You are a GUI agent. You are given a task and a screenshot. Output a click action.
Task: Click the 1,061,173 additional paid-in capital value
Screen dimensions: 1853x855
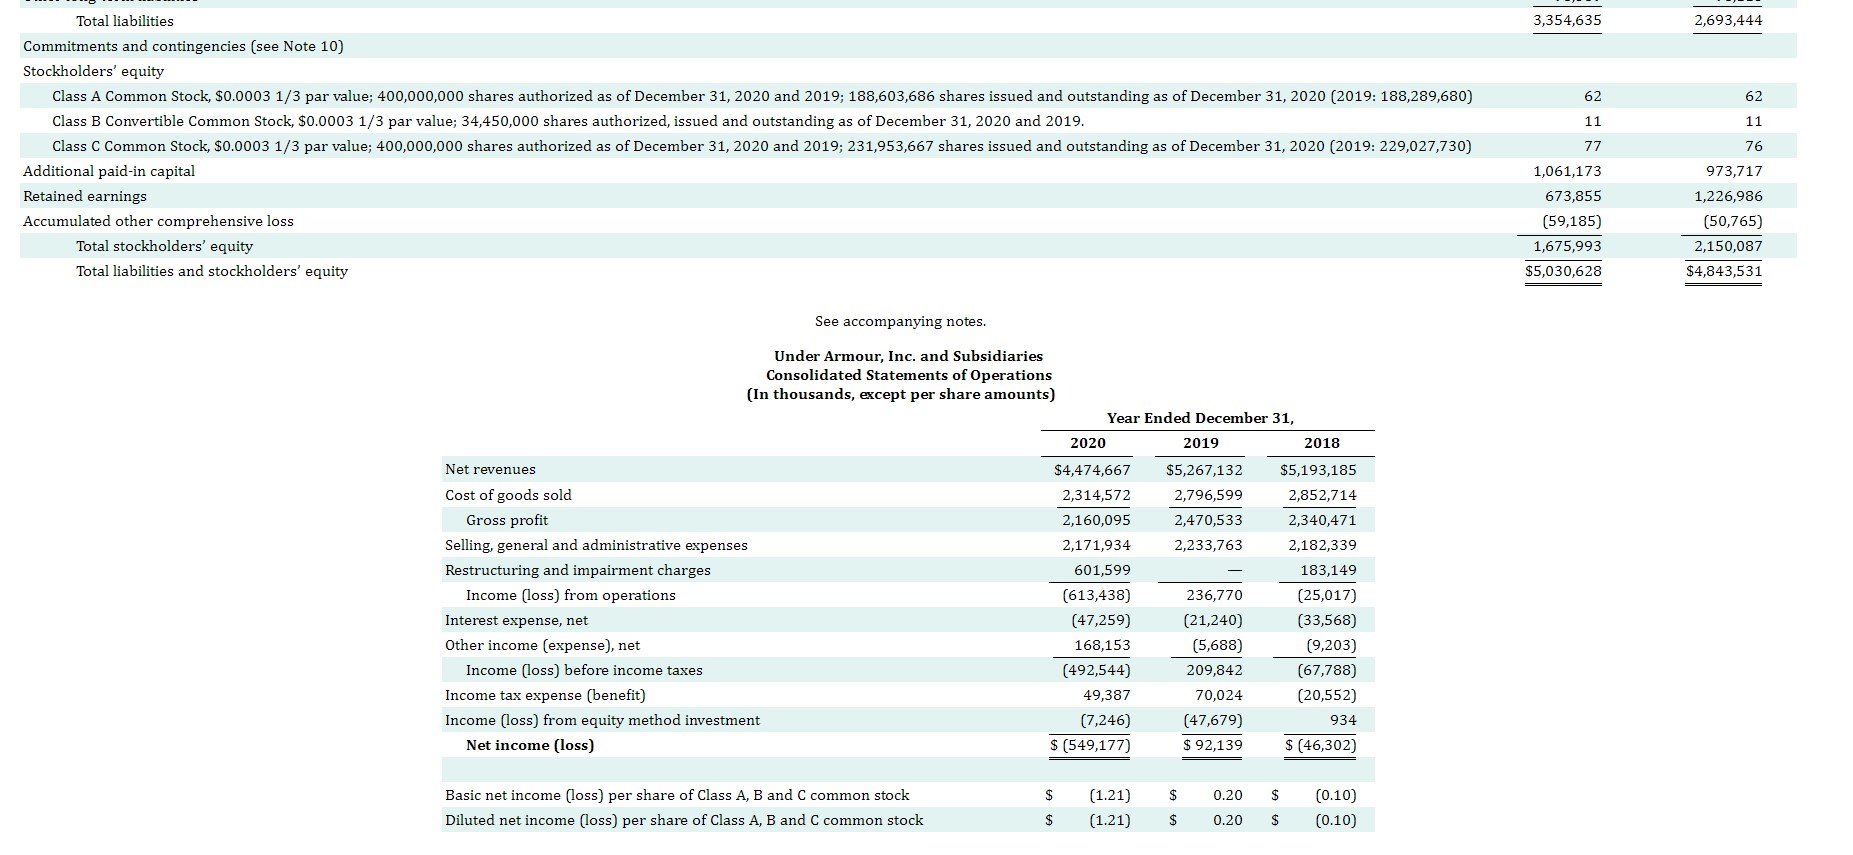[x=1567, y=171]
